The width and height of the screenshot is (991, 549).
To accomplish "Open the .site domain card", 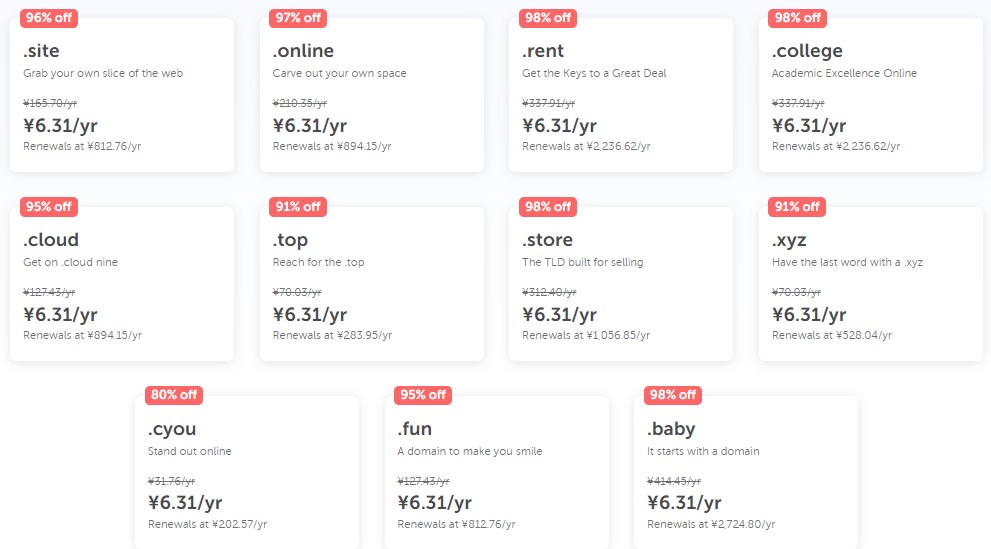I will point(121,95).
